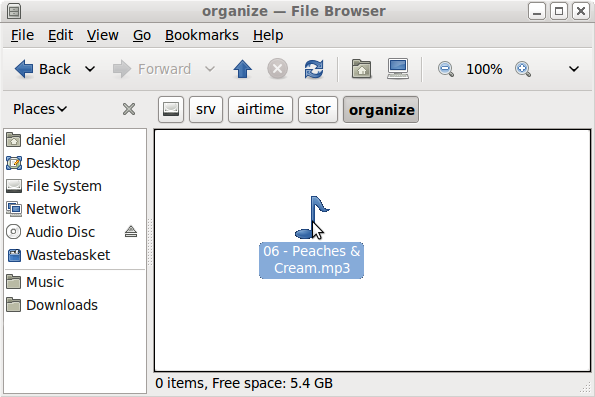Open the Computer location icon
Screen dimensions: 595x397
(x=398, y=69)
